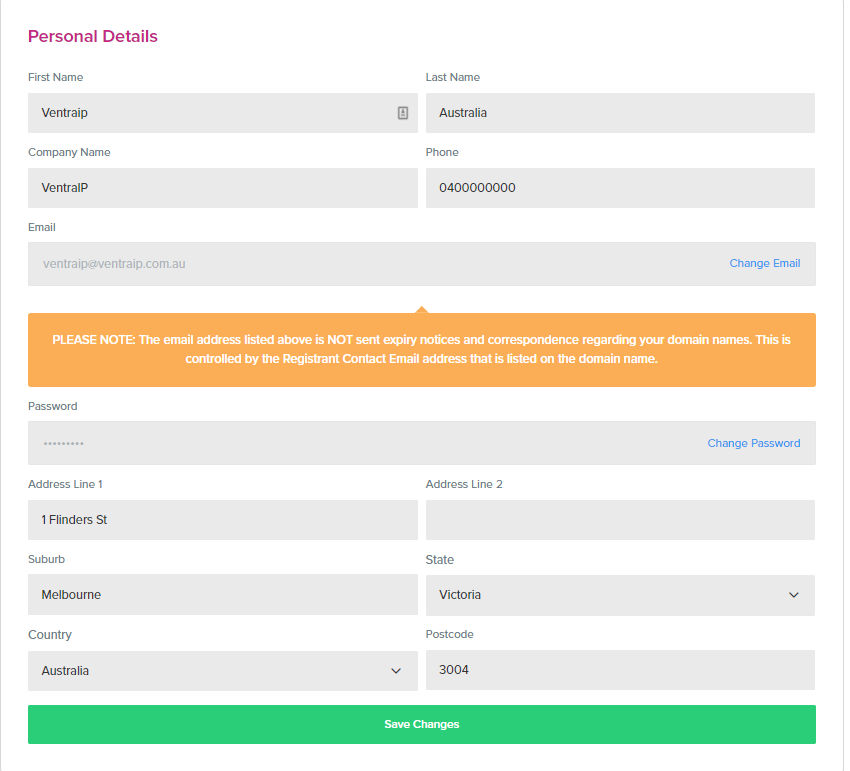Click the empty Address Line 2 field

(x=620, y=519)
